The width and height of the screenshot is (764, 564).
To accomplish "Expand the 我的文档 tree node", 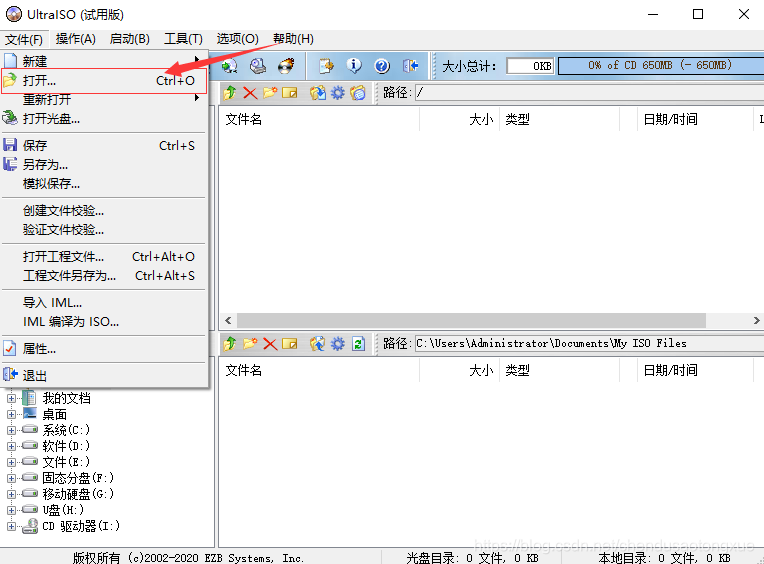I will pos(11,398).
